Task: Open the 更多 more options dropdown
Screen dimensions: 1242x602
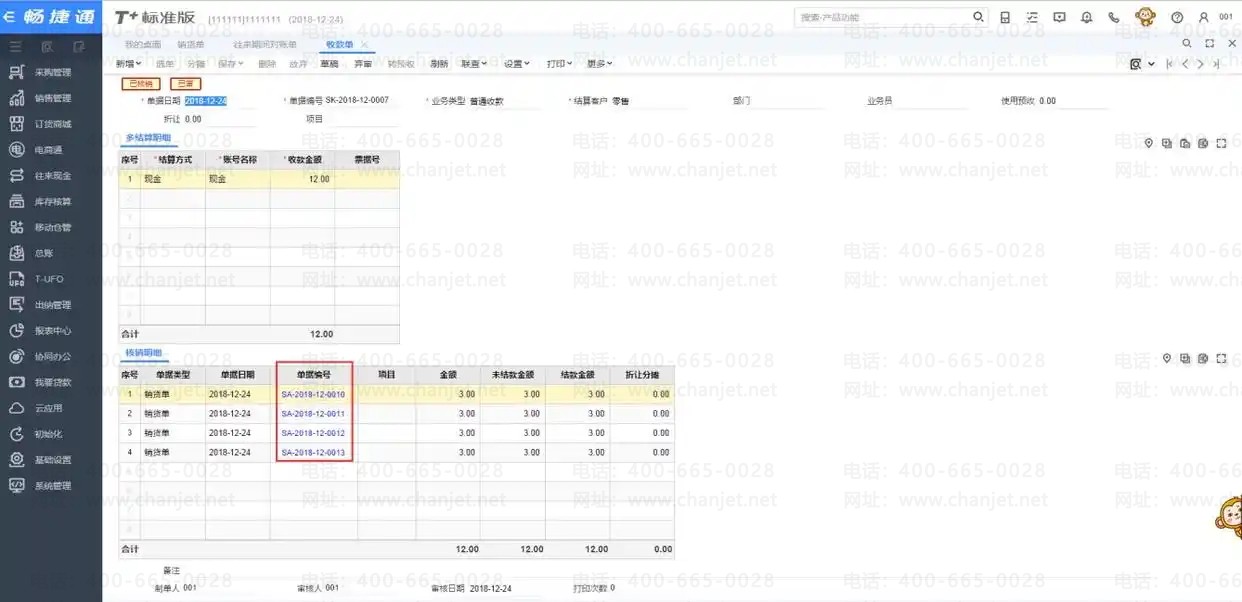Action: coord(598,64)
